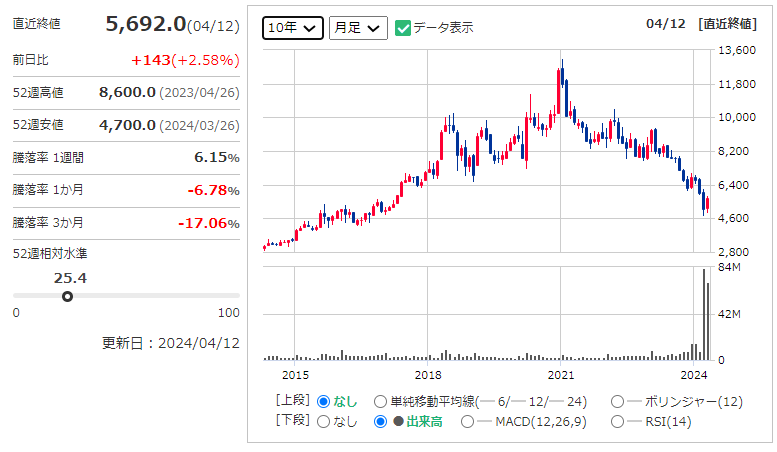Click the 更新日 2024/04/12 text
The height and width of the screenshot is (452, 777).
coord(170,342)
